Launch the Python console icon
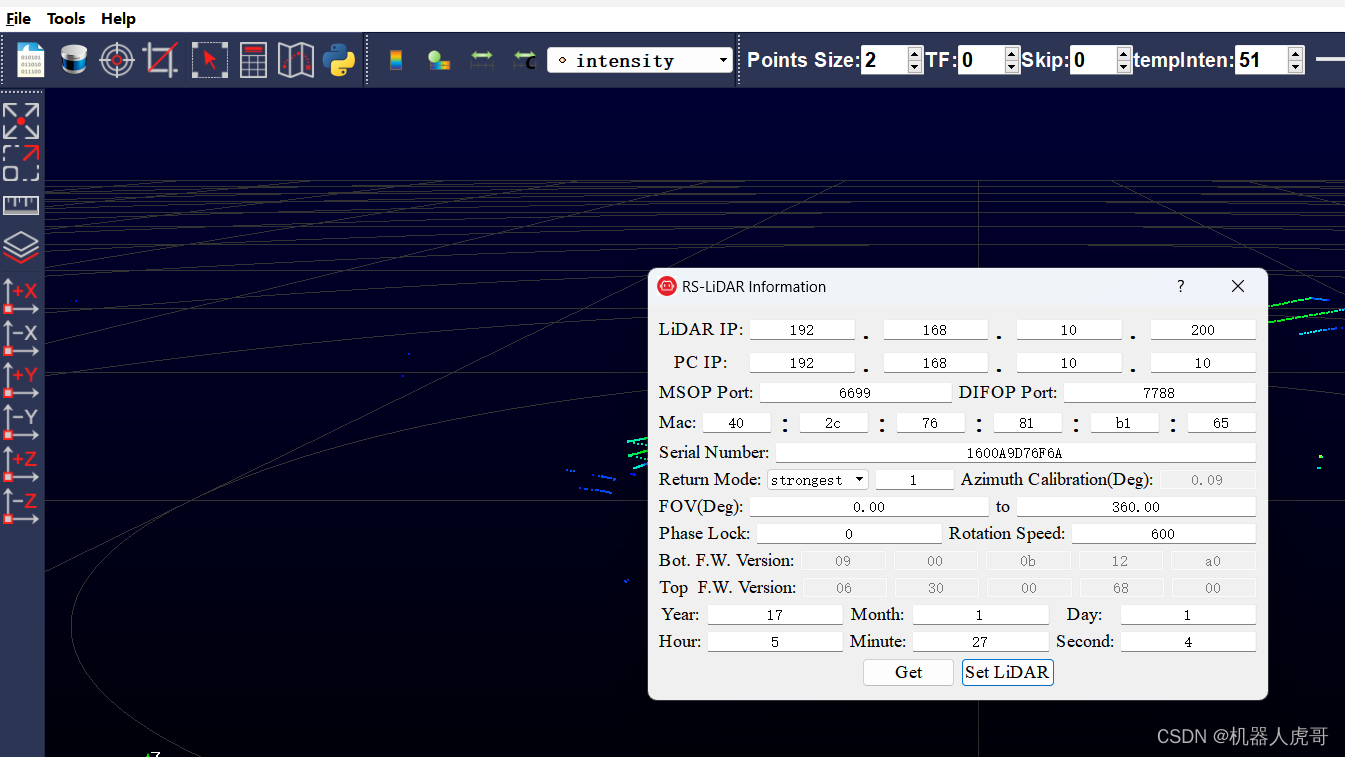Image resolution: width=1345 pixels, height=757 pixels. point(339,60)
